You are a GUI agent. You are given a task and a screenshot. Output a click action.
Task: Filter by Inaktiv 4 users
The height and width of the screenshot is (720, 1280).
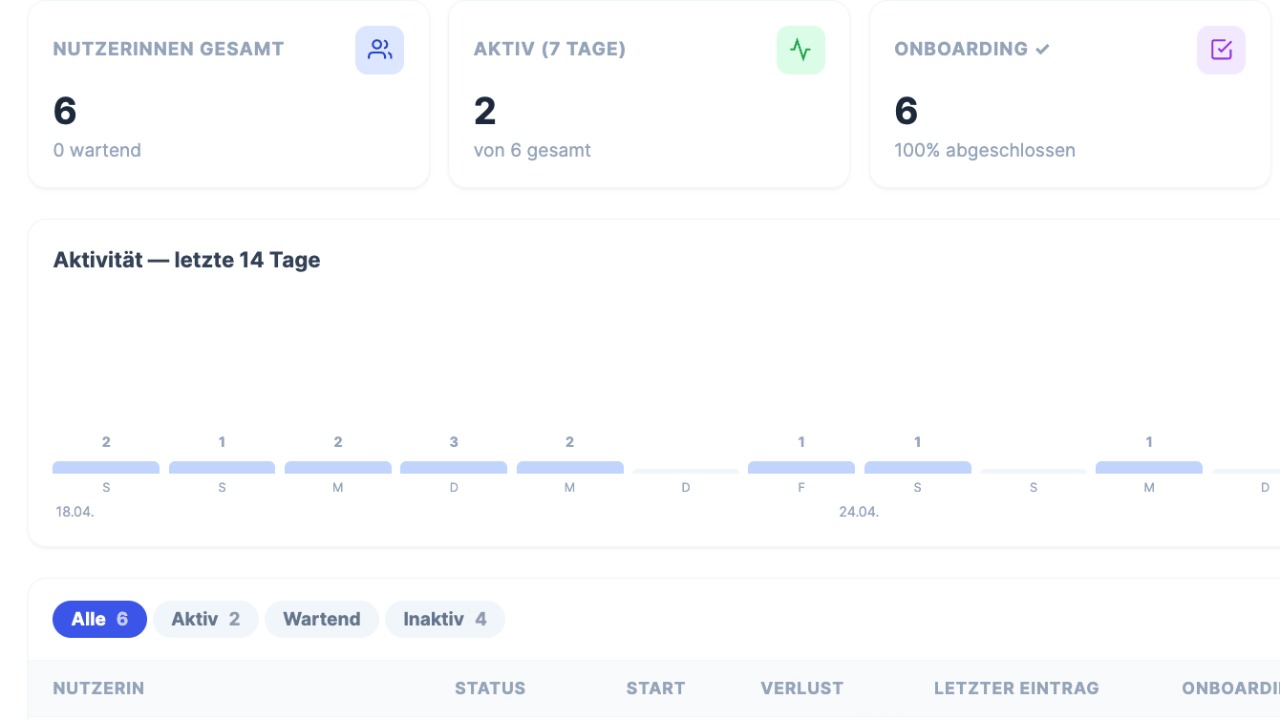point(445,619)
